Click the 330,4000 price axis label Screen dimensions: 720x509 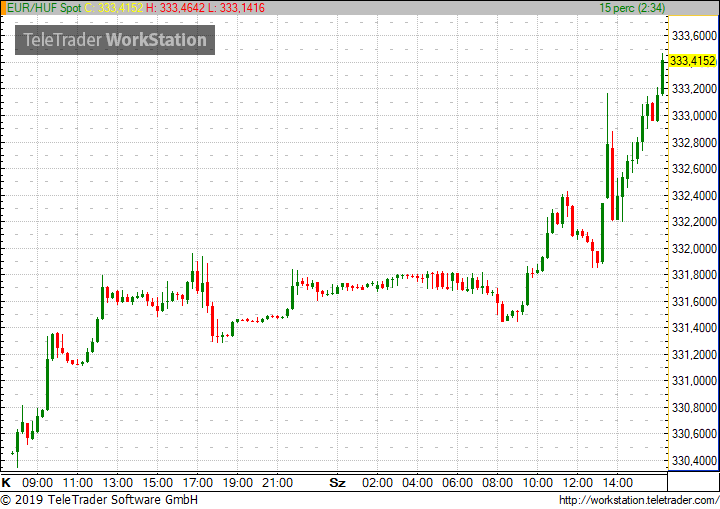click(694, 461)
